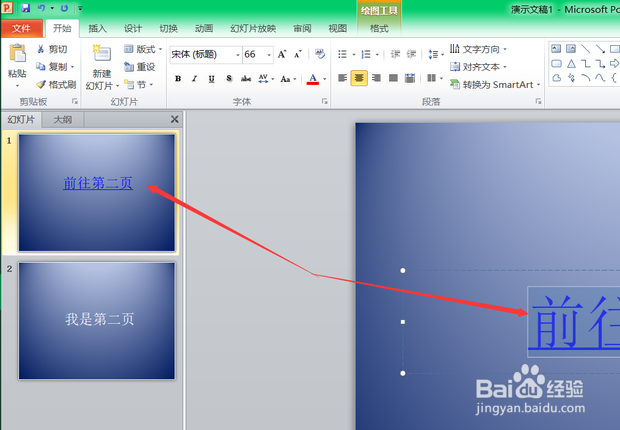The width and height of the screenshot is (620, 430).
Task: Apply red font color A button
Action: click(x=313, y=79)
